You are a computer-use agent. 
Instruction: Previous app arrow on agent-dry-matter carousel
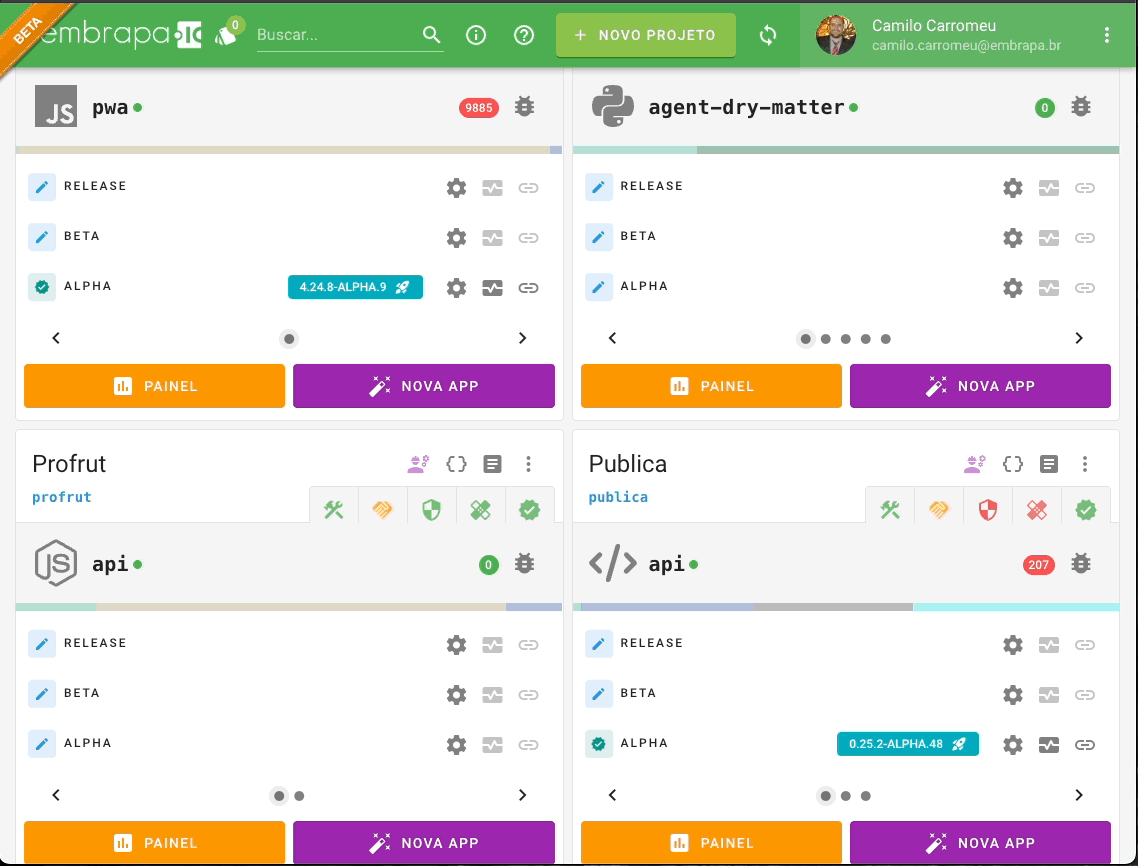click(x=613, y=338)
